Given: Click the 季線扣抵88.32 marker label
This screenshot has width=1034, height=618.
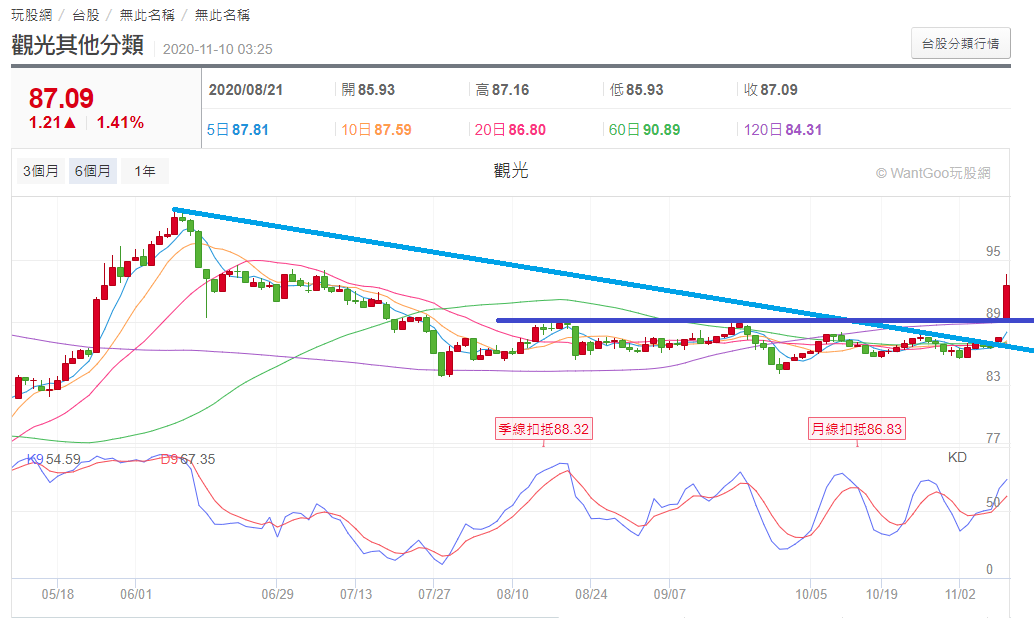Looking at the screenshot, I should 543,429.
